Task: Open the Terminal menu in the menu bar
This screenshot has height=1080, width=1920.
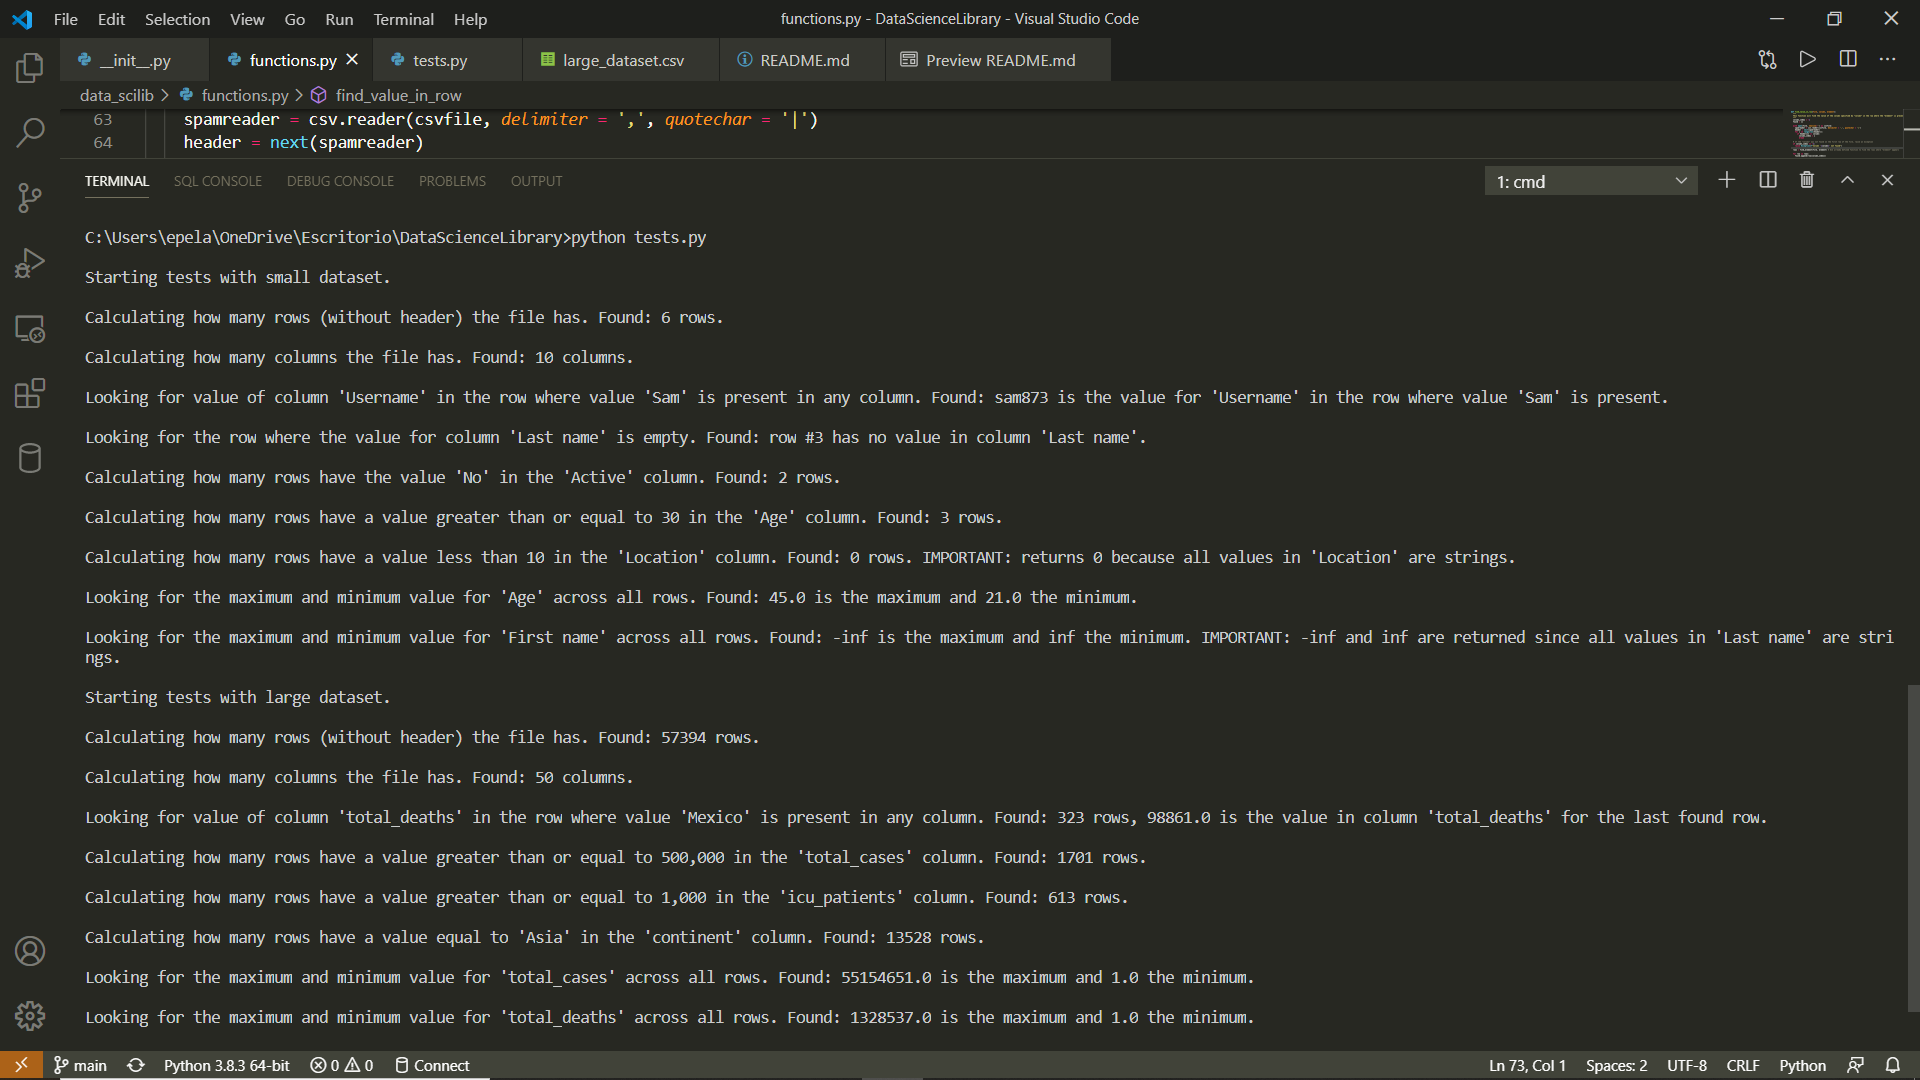Action: pos(403,19)
